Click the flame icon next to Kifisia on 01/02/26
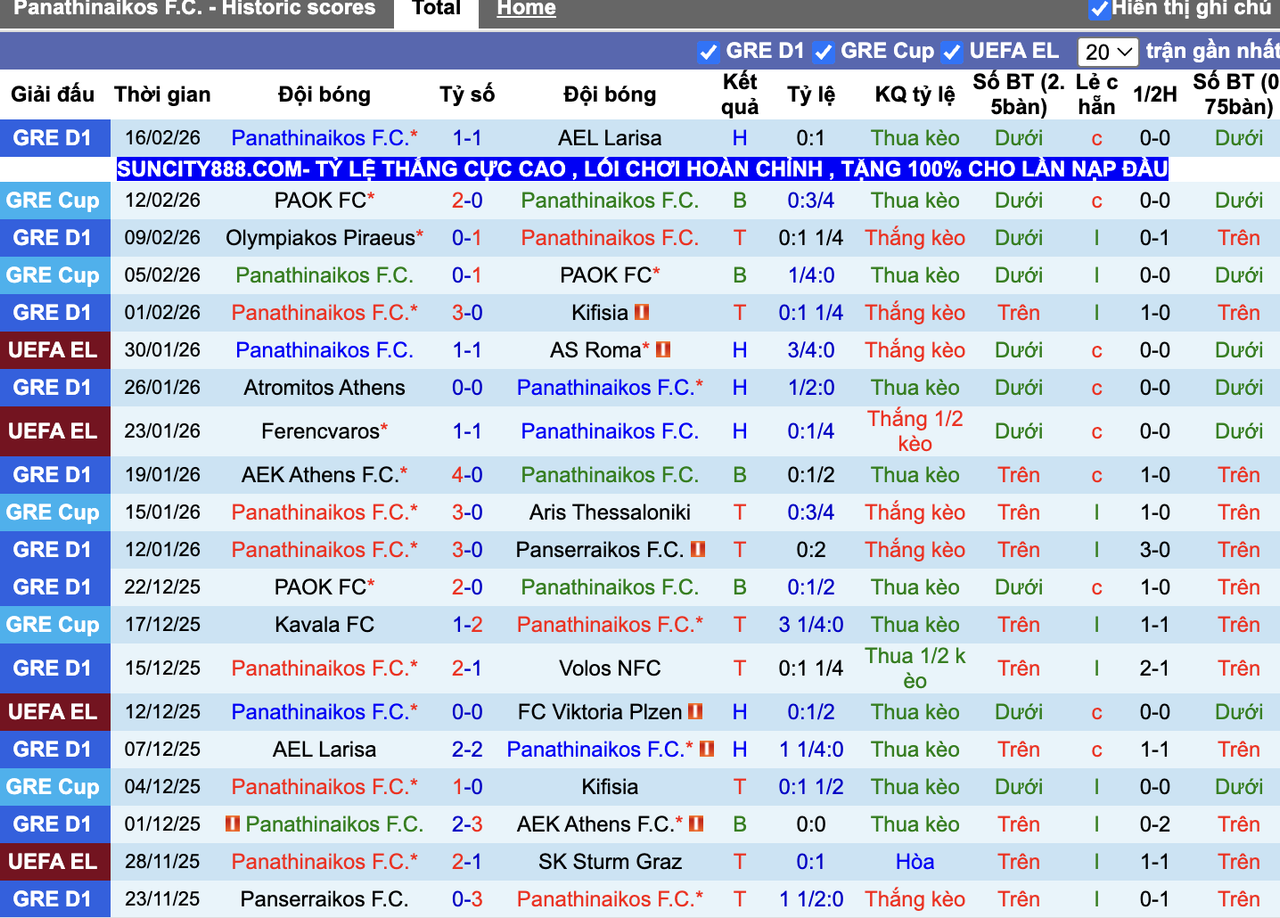1280x918 pixels. tap(644, 313)
